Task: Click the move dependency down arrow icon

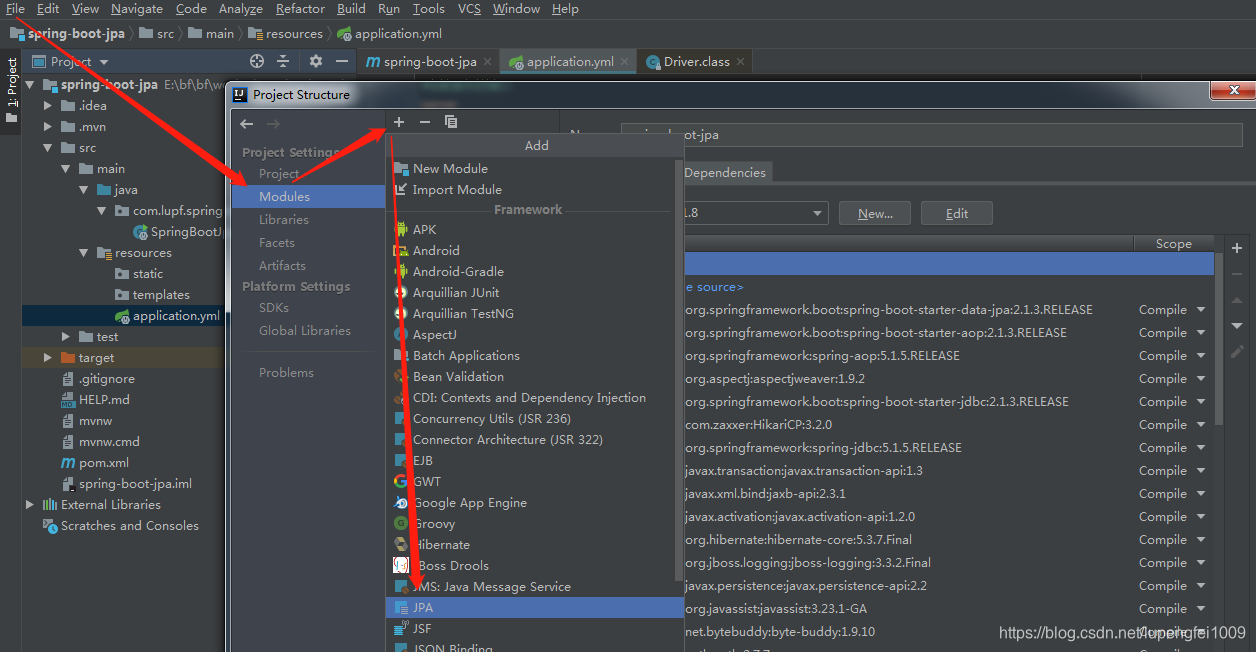Action: 1237,326
